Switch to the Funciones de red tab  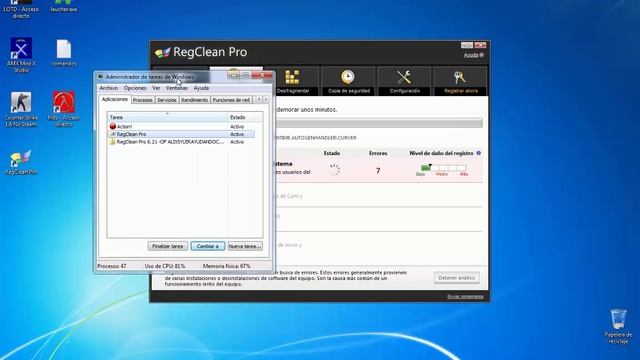231,100
